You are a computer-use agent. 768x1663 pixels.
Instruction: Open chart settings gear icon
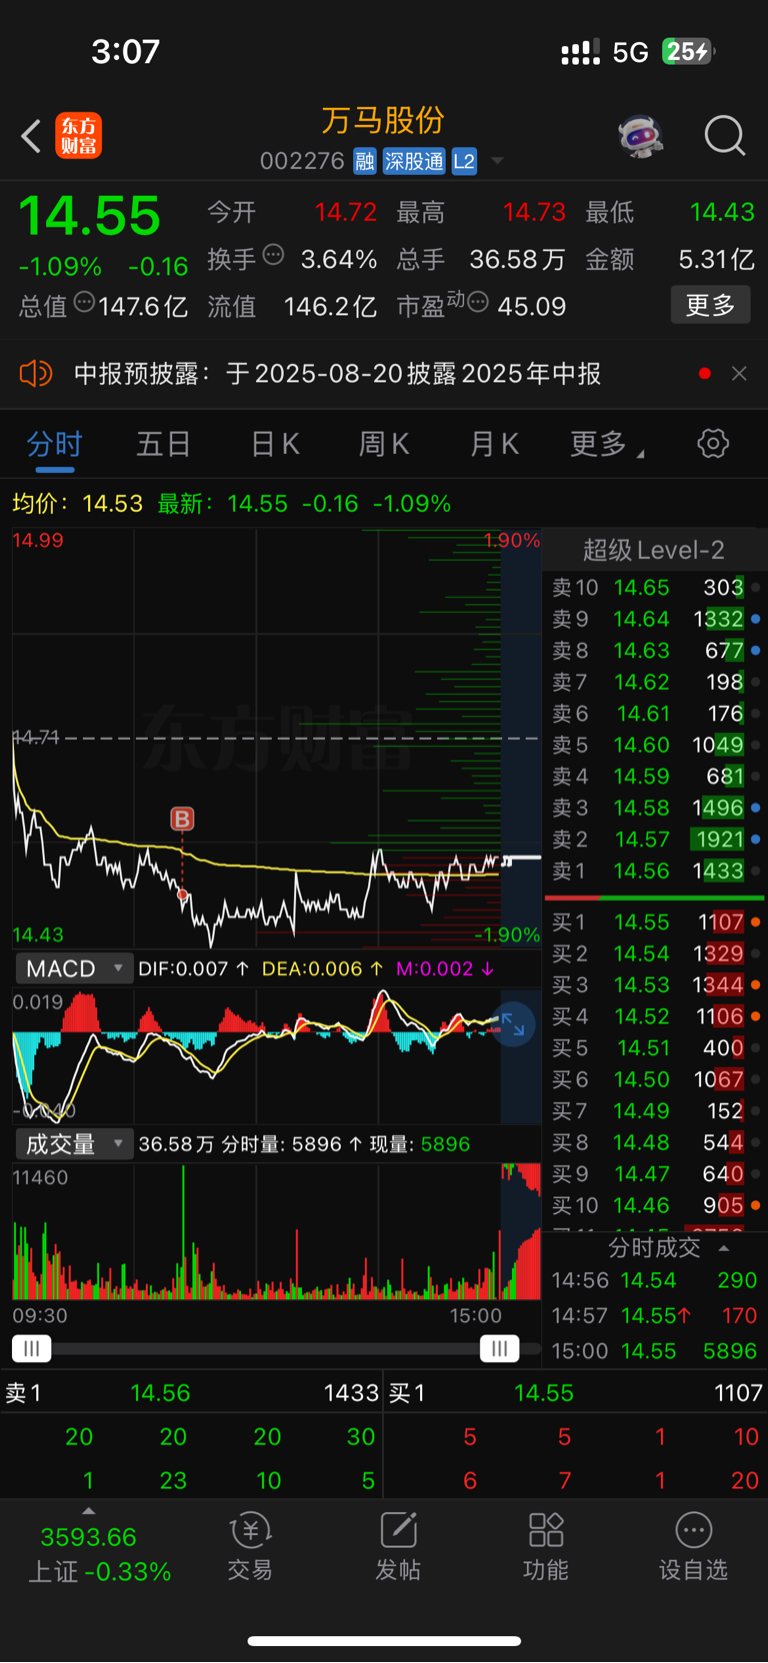713,443
